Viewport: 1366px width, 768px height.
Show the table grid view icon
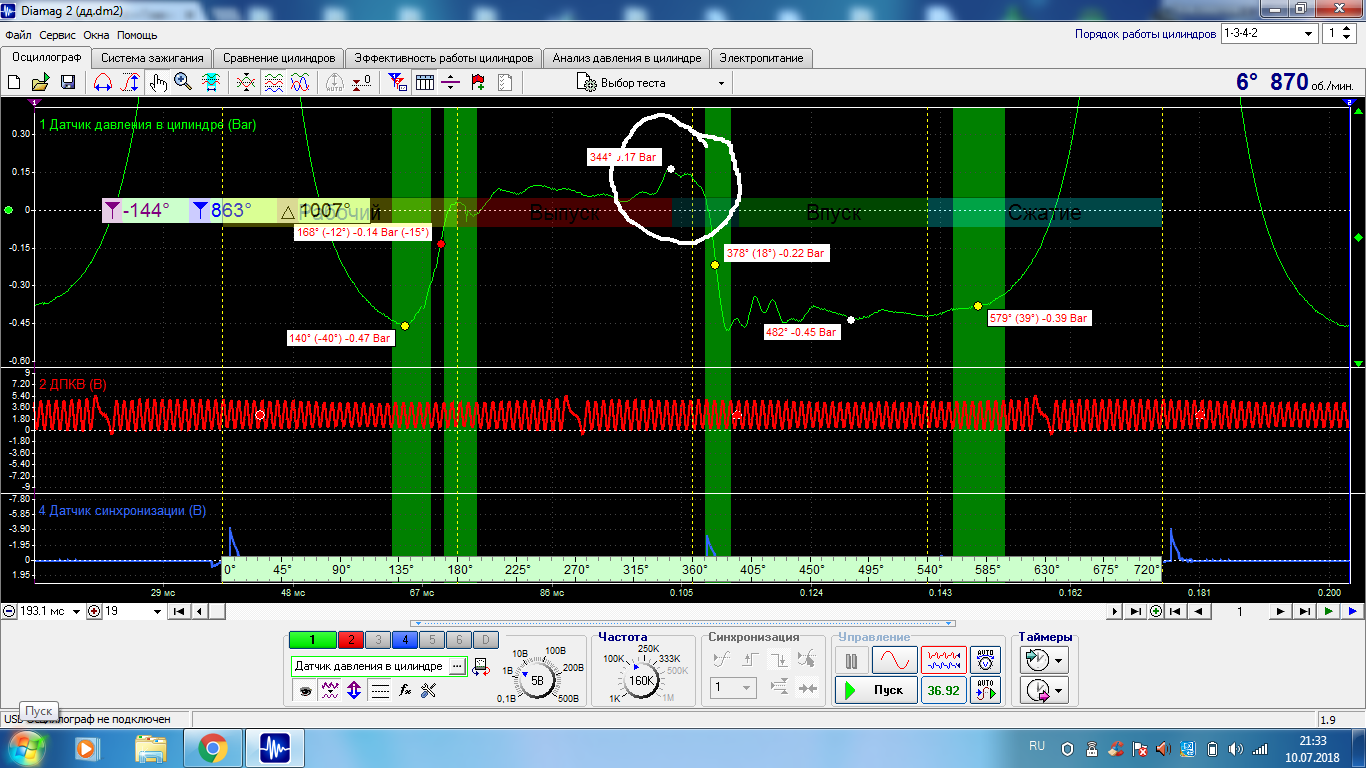pos(424,83)
